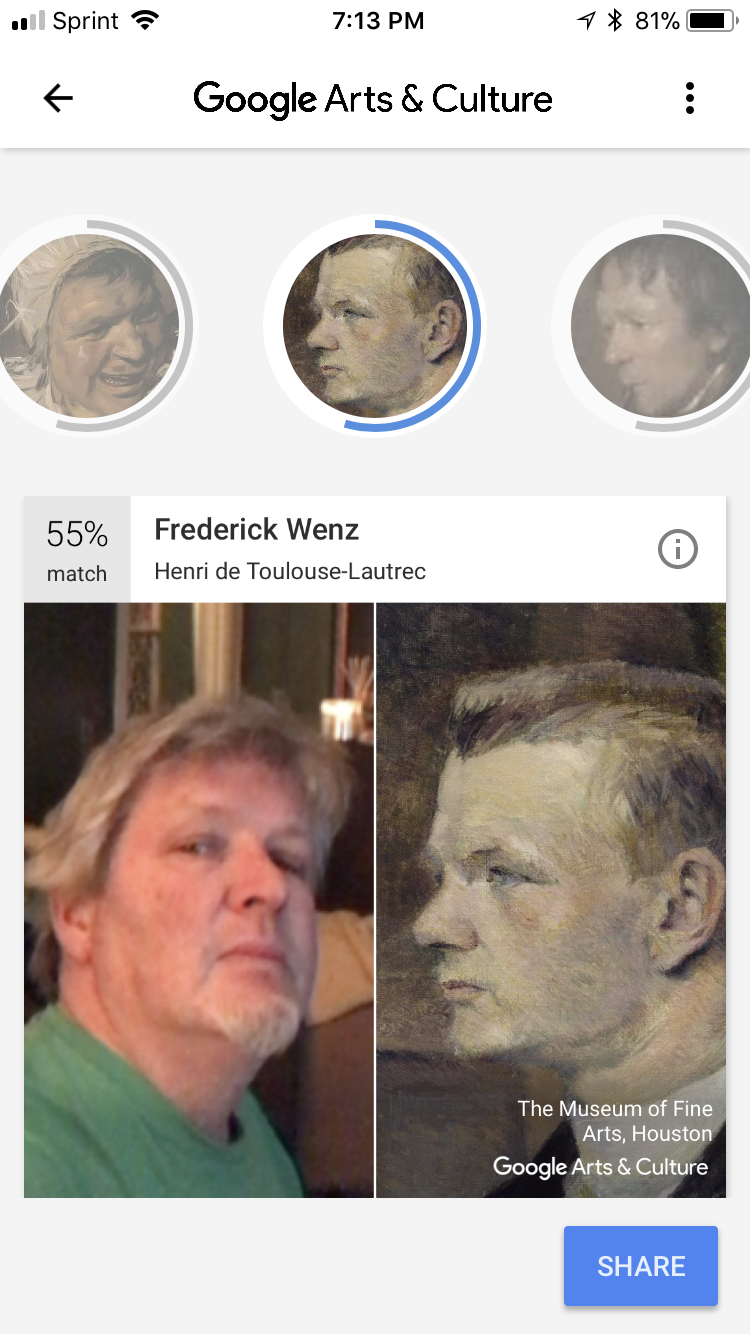Open the Toulouse-Lautrec painting image
750x1334 pixels.
[551, 900]
